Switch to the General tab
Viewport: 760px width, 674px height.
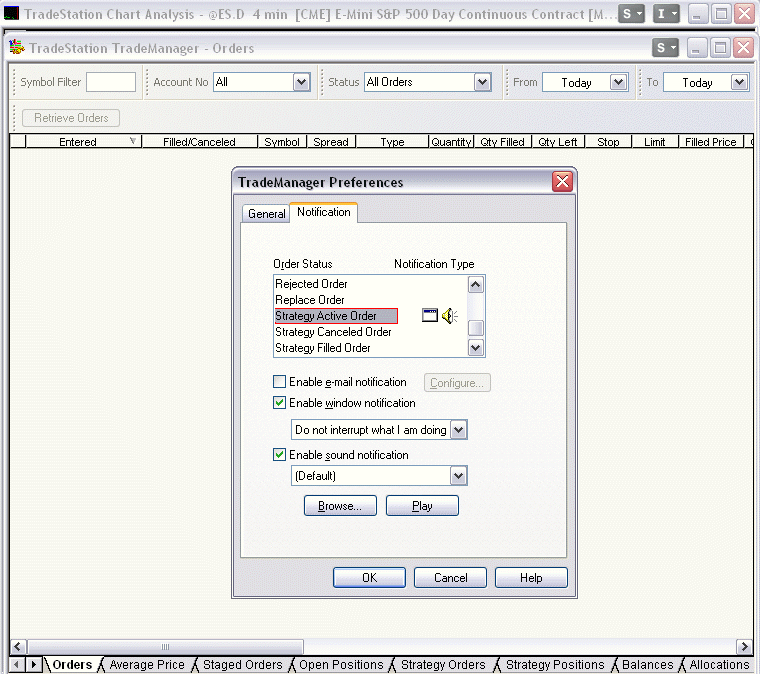[x=266, y=214]
